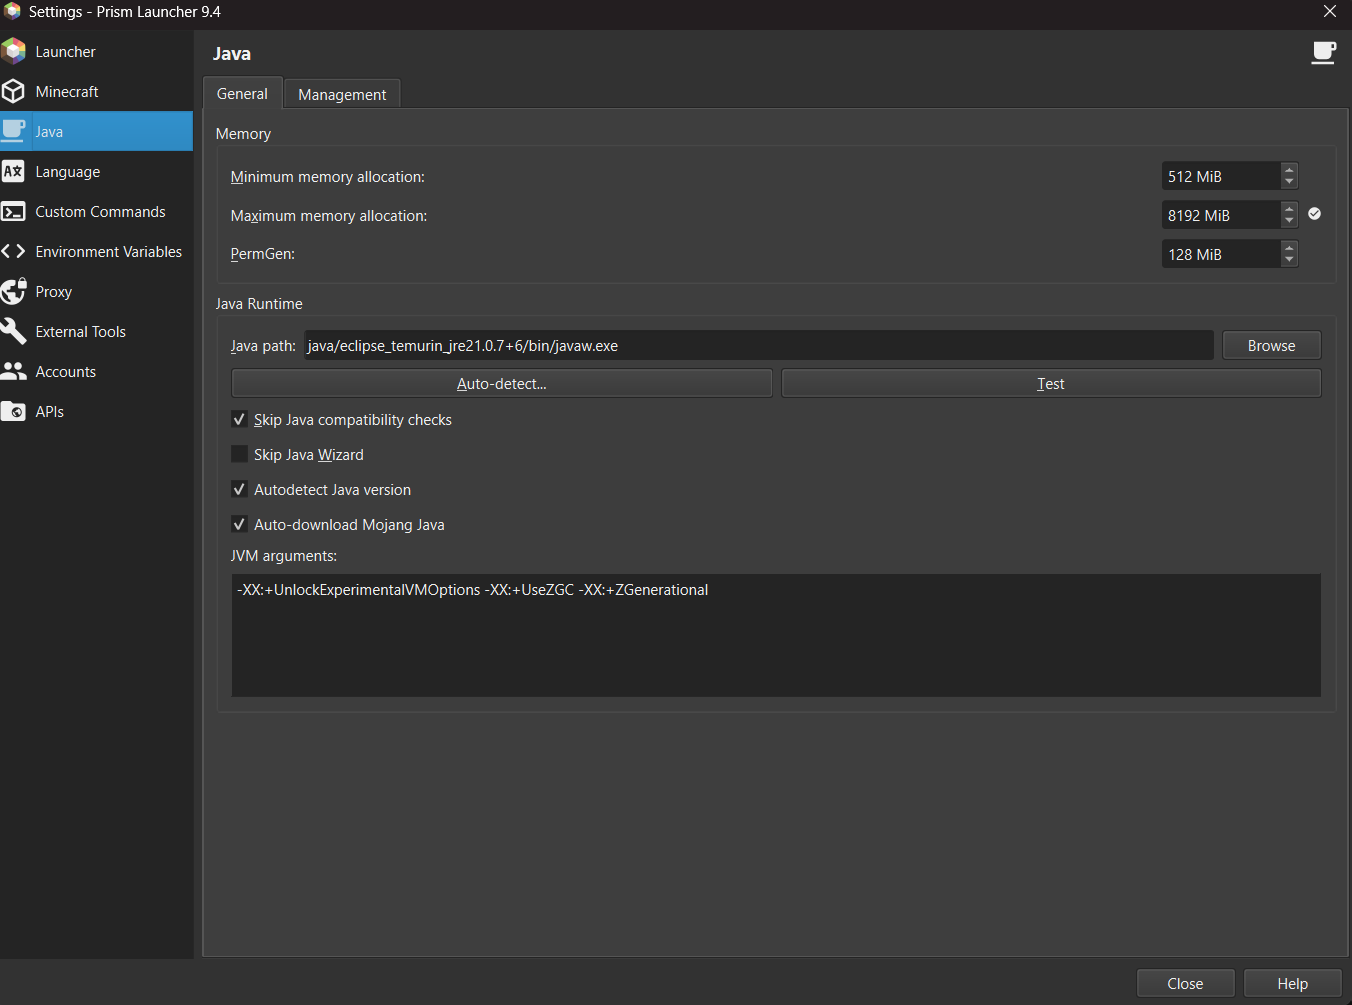
Task: Select the General tab
Action: (x=242, y=93)
